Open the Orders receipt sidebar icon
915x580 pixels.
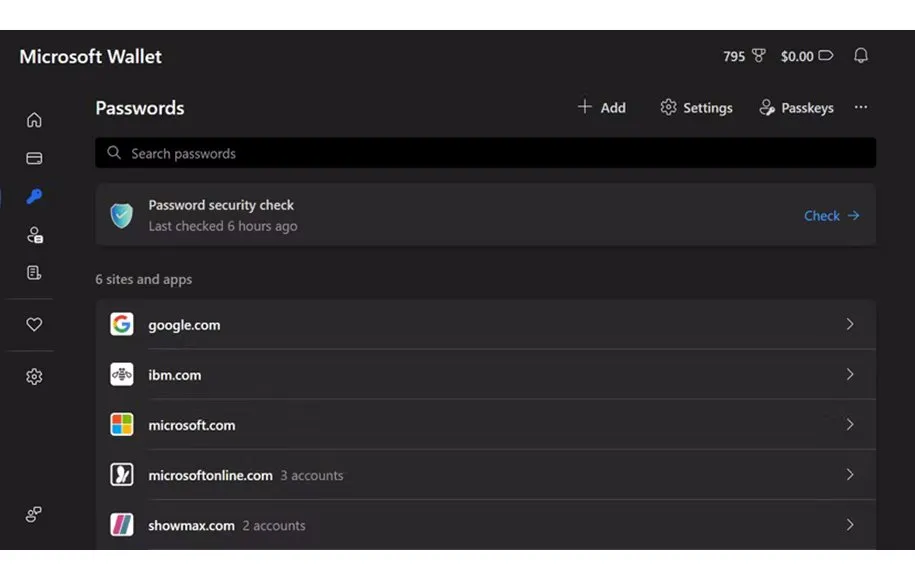(x=34, y=273)
